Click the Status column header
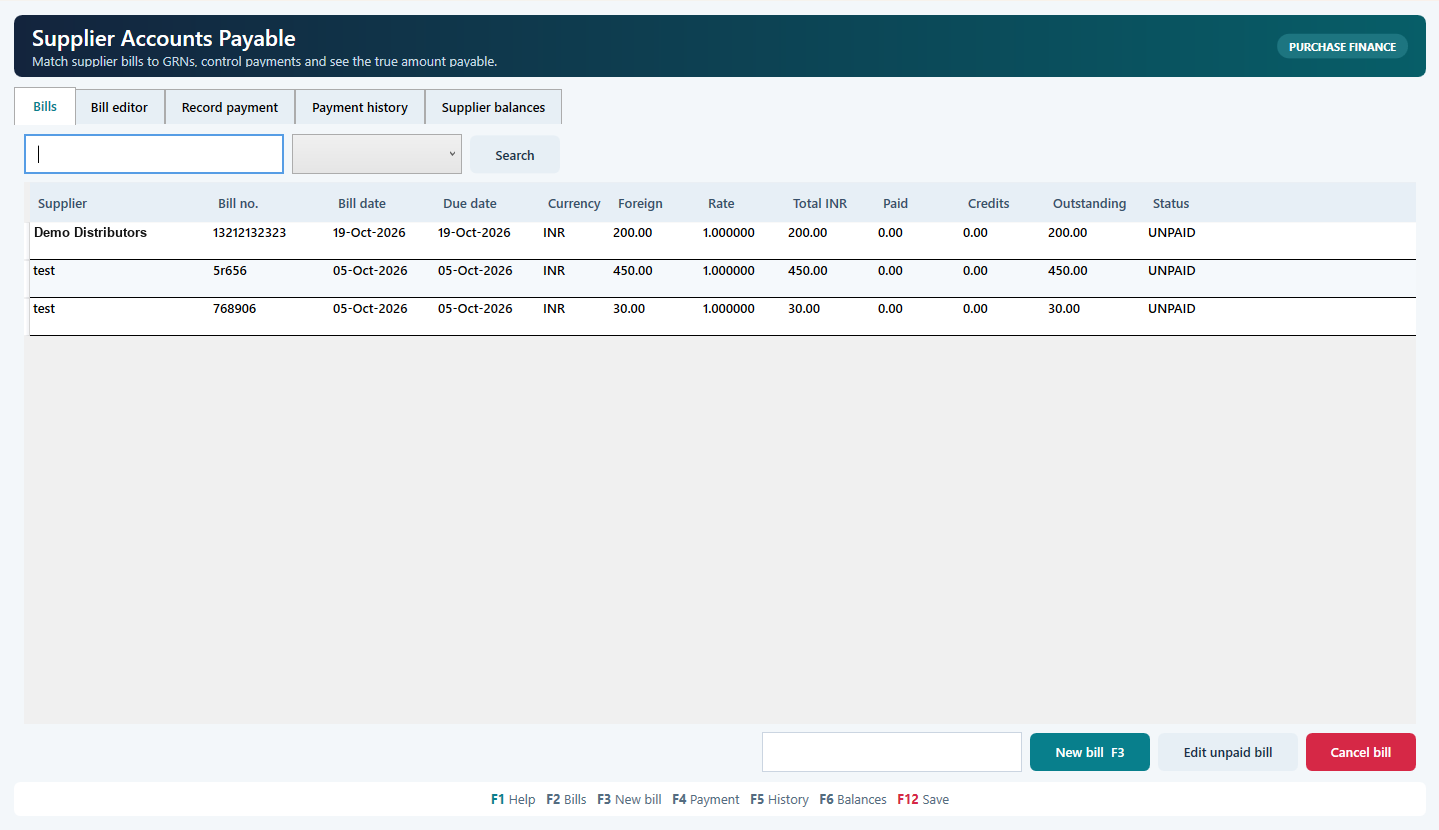The height and width of the screenshot is (830, 1439). [1171, 203]
